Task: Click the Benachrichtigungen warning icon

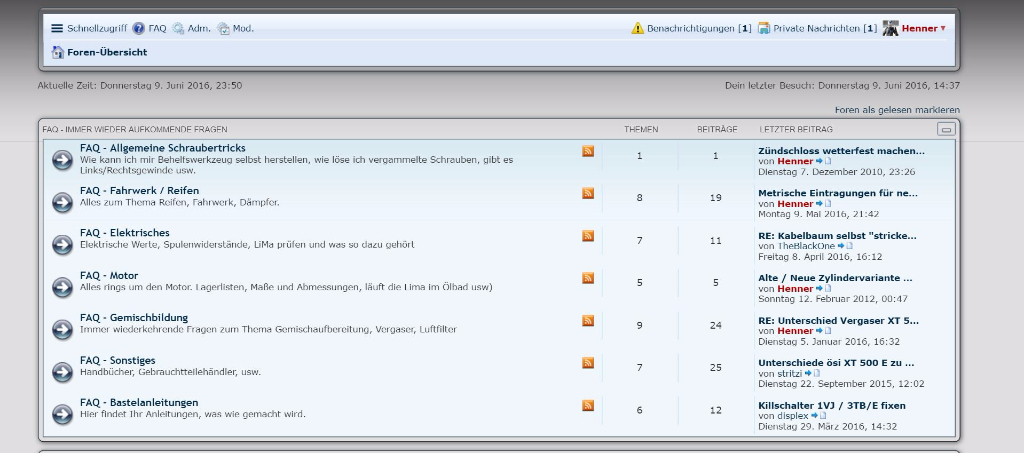Action: coord(637,29)
